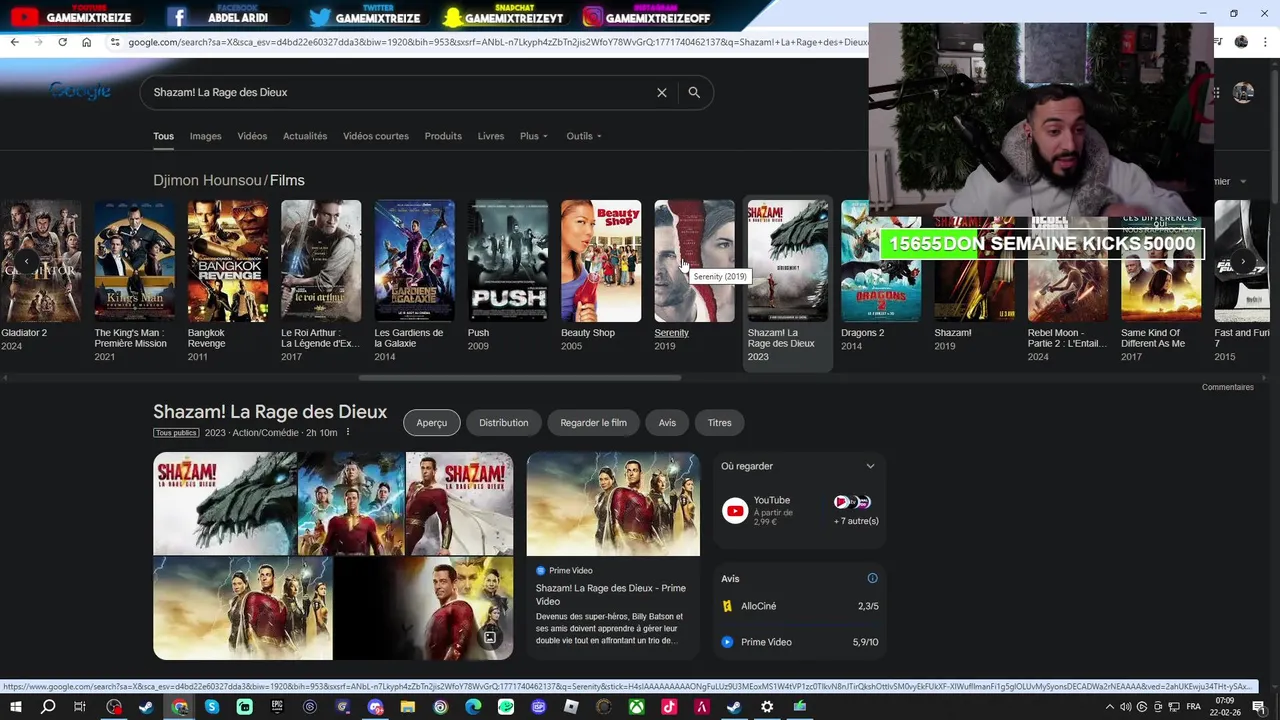Open Settings gear in taskbar
1280x720 pixels.
[x=767, y=707]
